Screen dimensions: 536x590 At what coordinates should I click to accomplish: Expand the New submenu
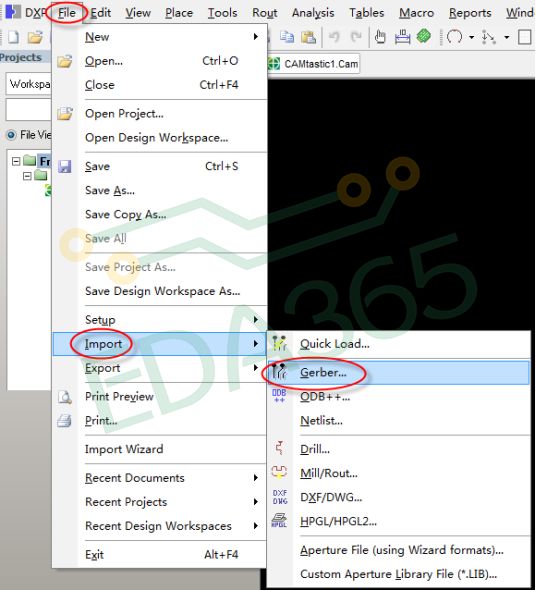160,37
